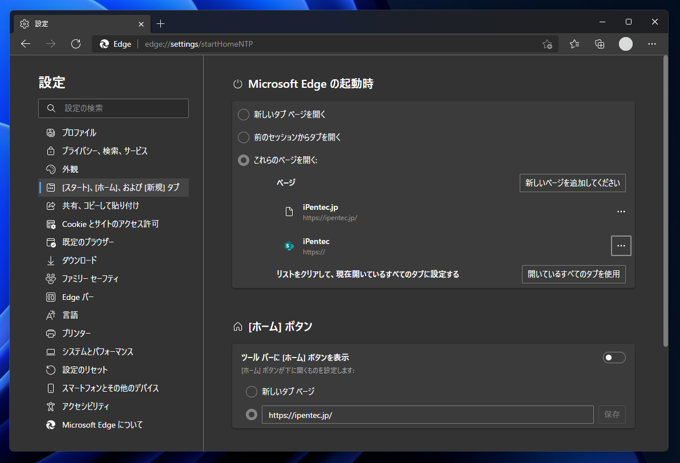Click the https://ipentec.jp/ URL under iPentec.jp
The height and width of the screenshot is (463, 680).
330,218
